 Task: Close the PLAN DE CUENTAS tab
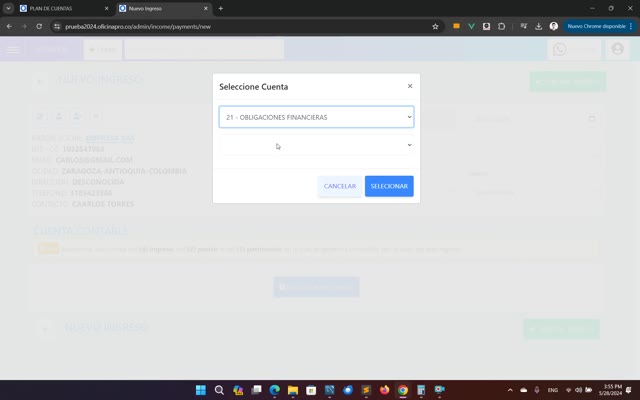pyautogui.click(x=107, y=8)
